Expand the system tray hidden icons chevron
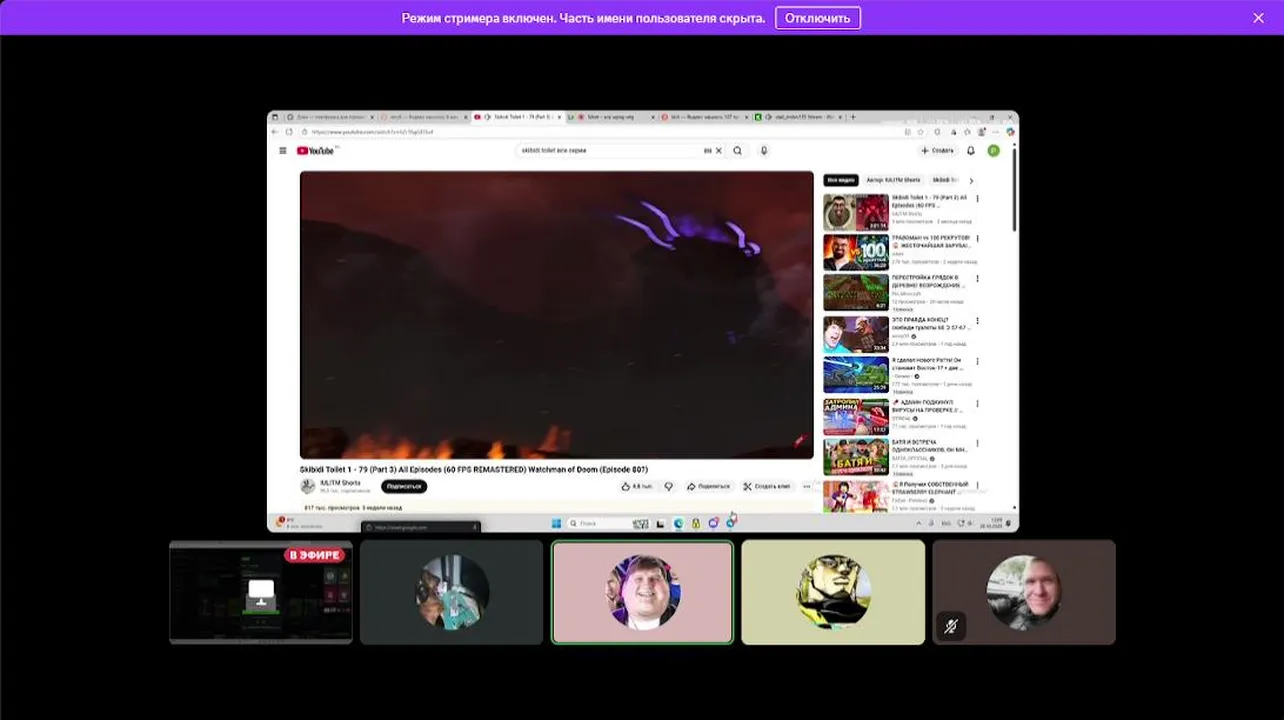The height and width of the screenshot is (720, 1284). tap(919, 523)
